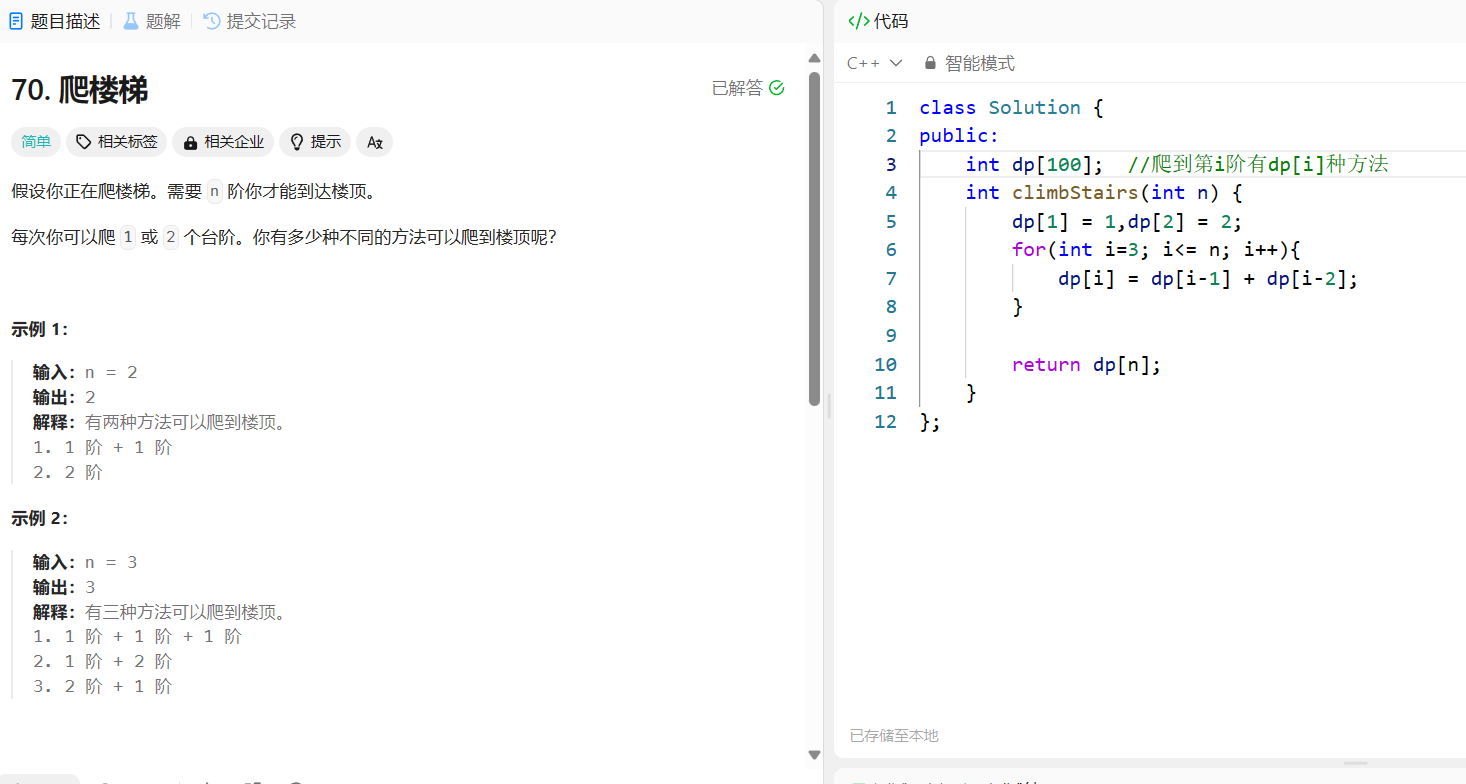
Task: Click the 示例 1 heading
Action: tap(40, 329)
